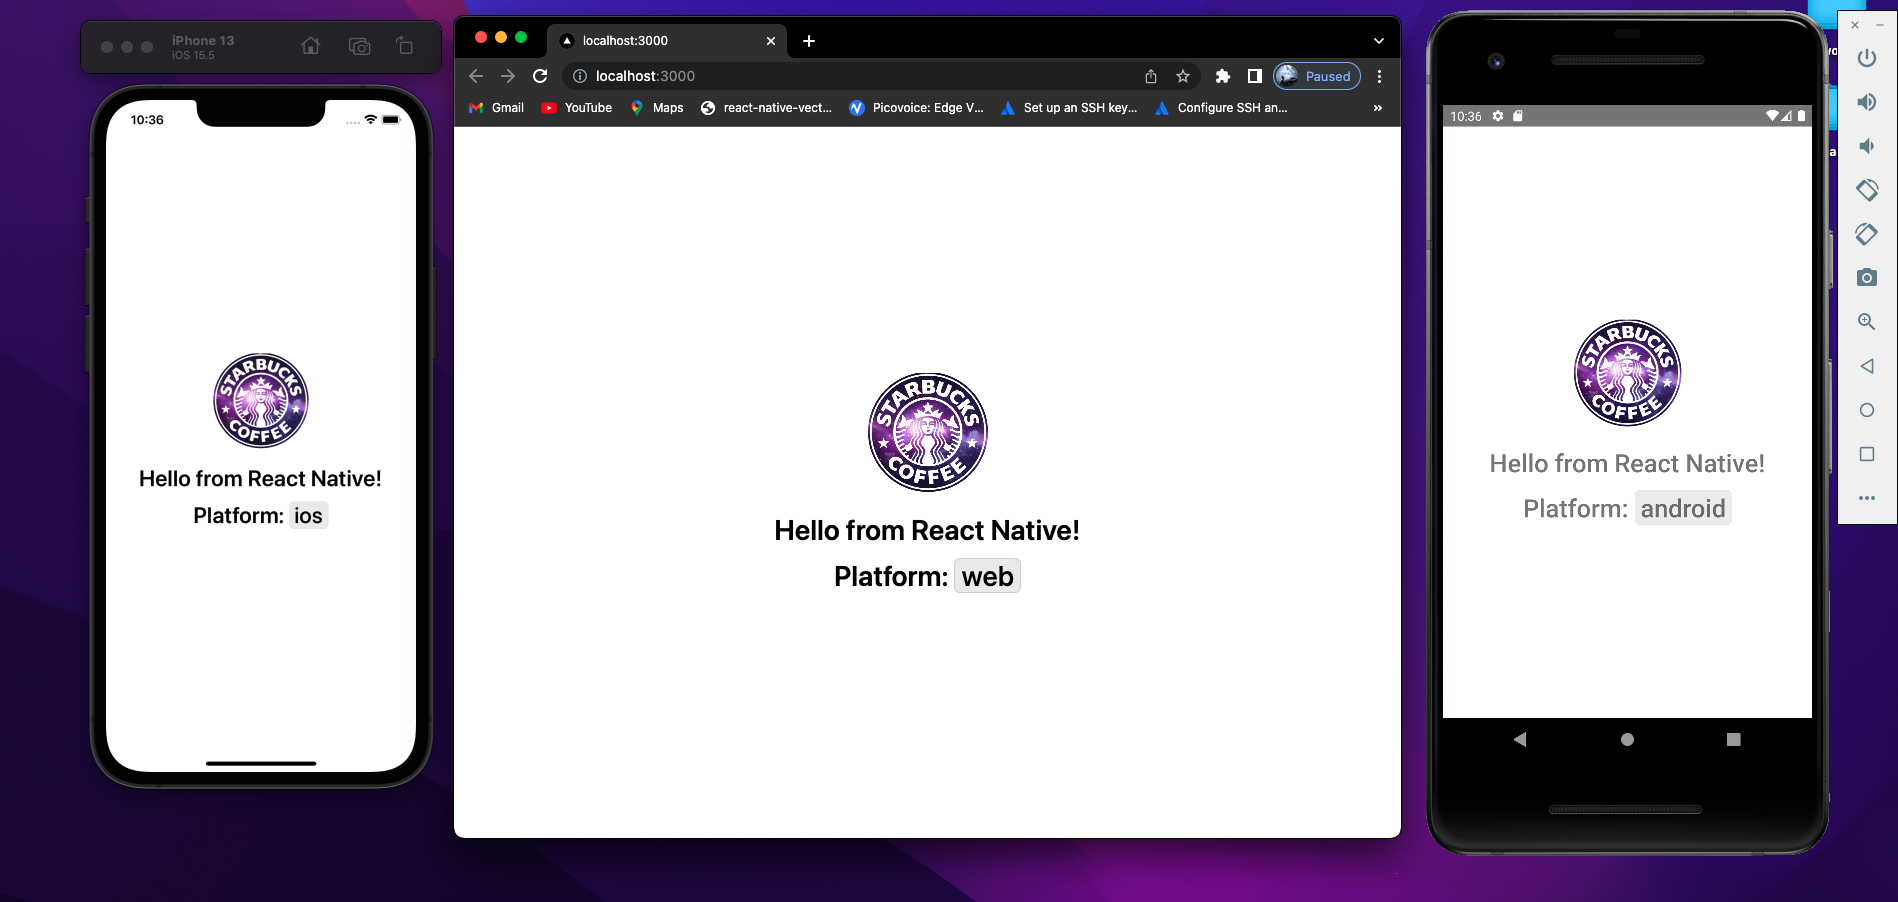This screenshot has width=1898, height=902.
Task: Tap Android on-screen Home navigation button
Action: coord(1627,740)
